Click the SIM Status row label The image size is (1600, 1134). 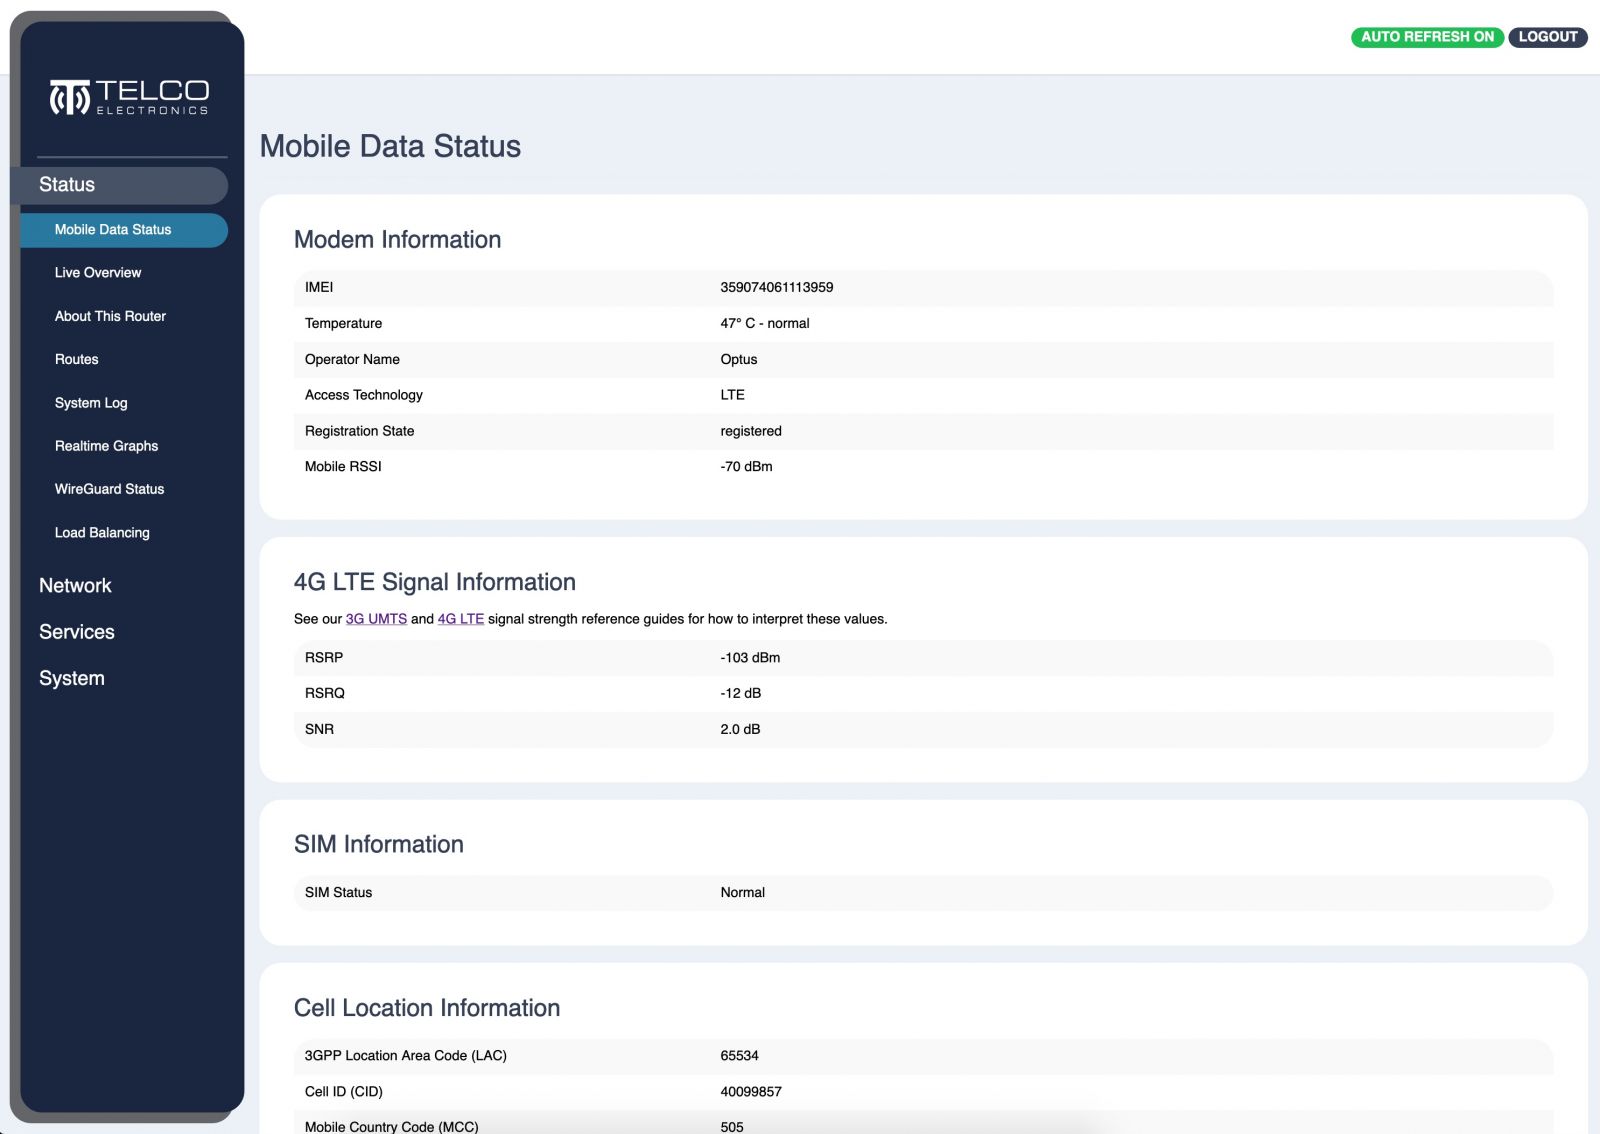(338, 892)
